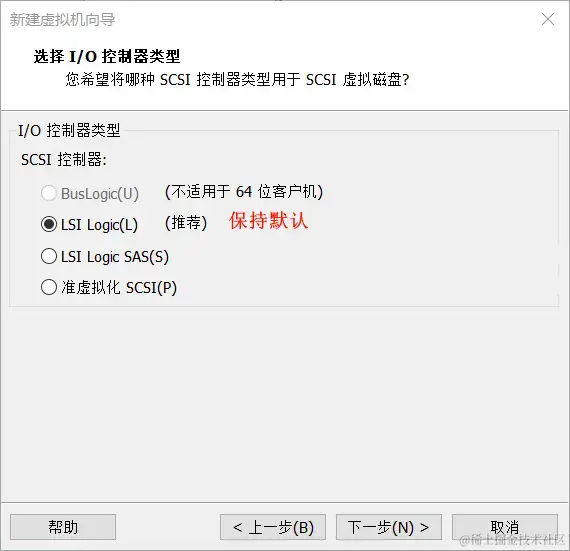Select the LSI Logic(L) radio button
The width and height of the screenshot is (570, 551).
click(x=49, y=224)
